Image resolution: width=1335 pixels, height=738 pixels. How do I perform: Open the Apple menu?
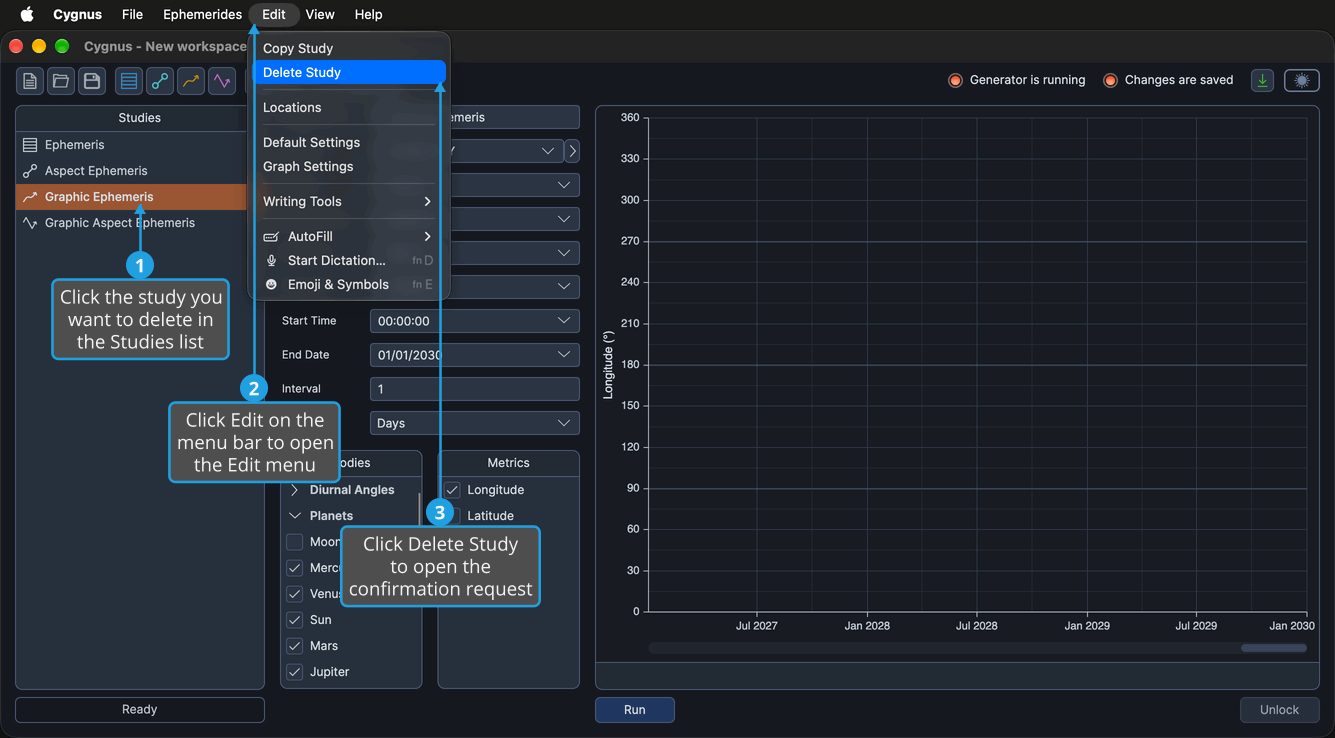pyautogui.click(x=27, y=14)
